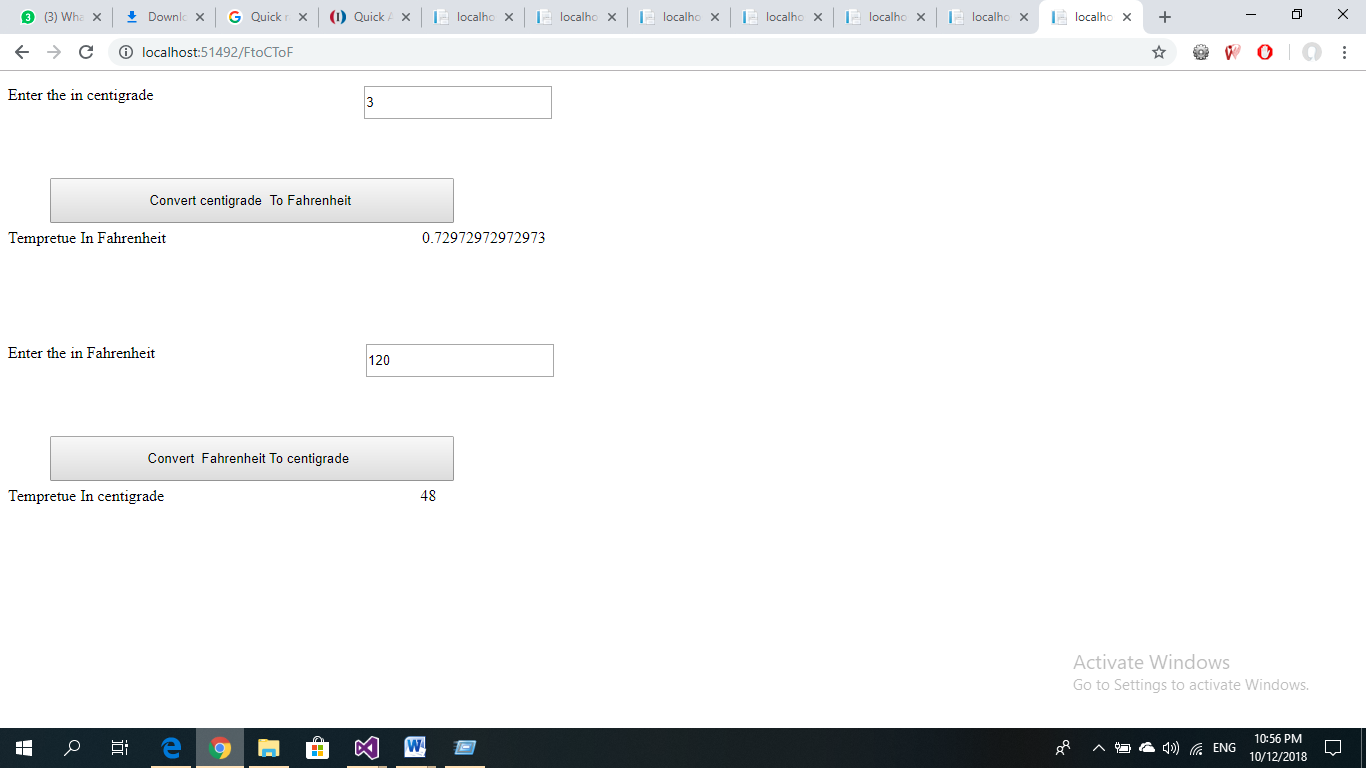The width and height of the screenshot is (1366, 768).
Task: Open the ENG input language selector
Action: coord(1224,748)
